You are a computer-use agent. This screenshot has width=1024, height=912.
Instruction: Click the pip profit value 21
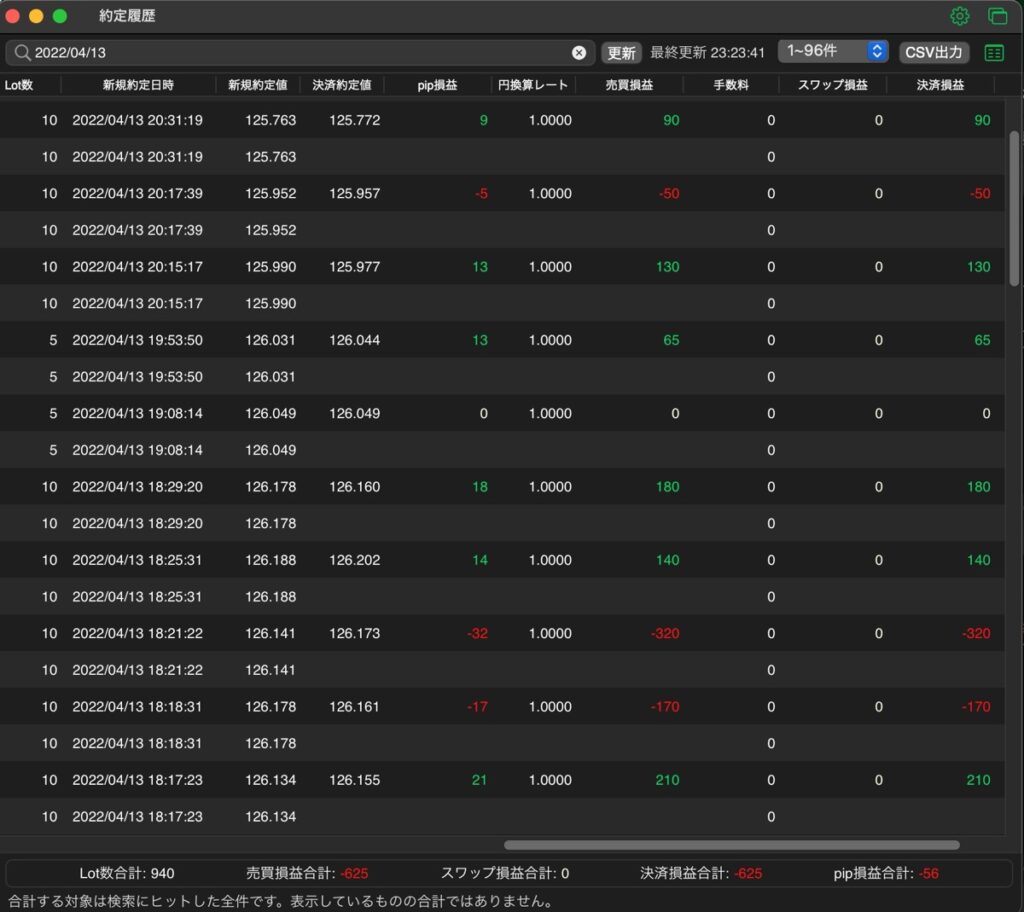pos(479,779)
